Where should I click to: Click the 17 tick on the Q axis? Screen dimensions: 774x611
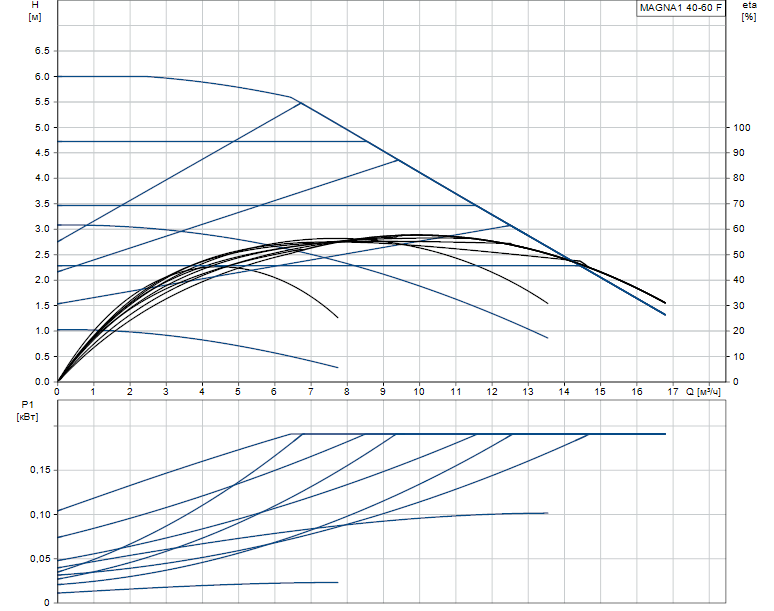click(x=673, y=392)
